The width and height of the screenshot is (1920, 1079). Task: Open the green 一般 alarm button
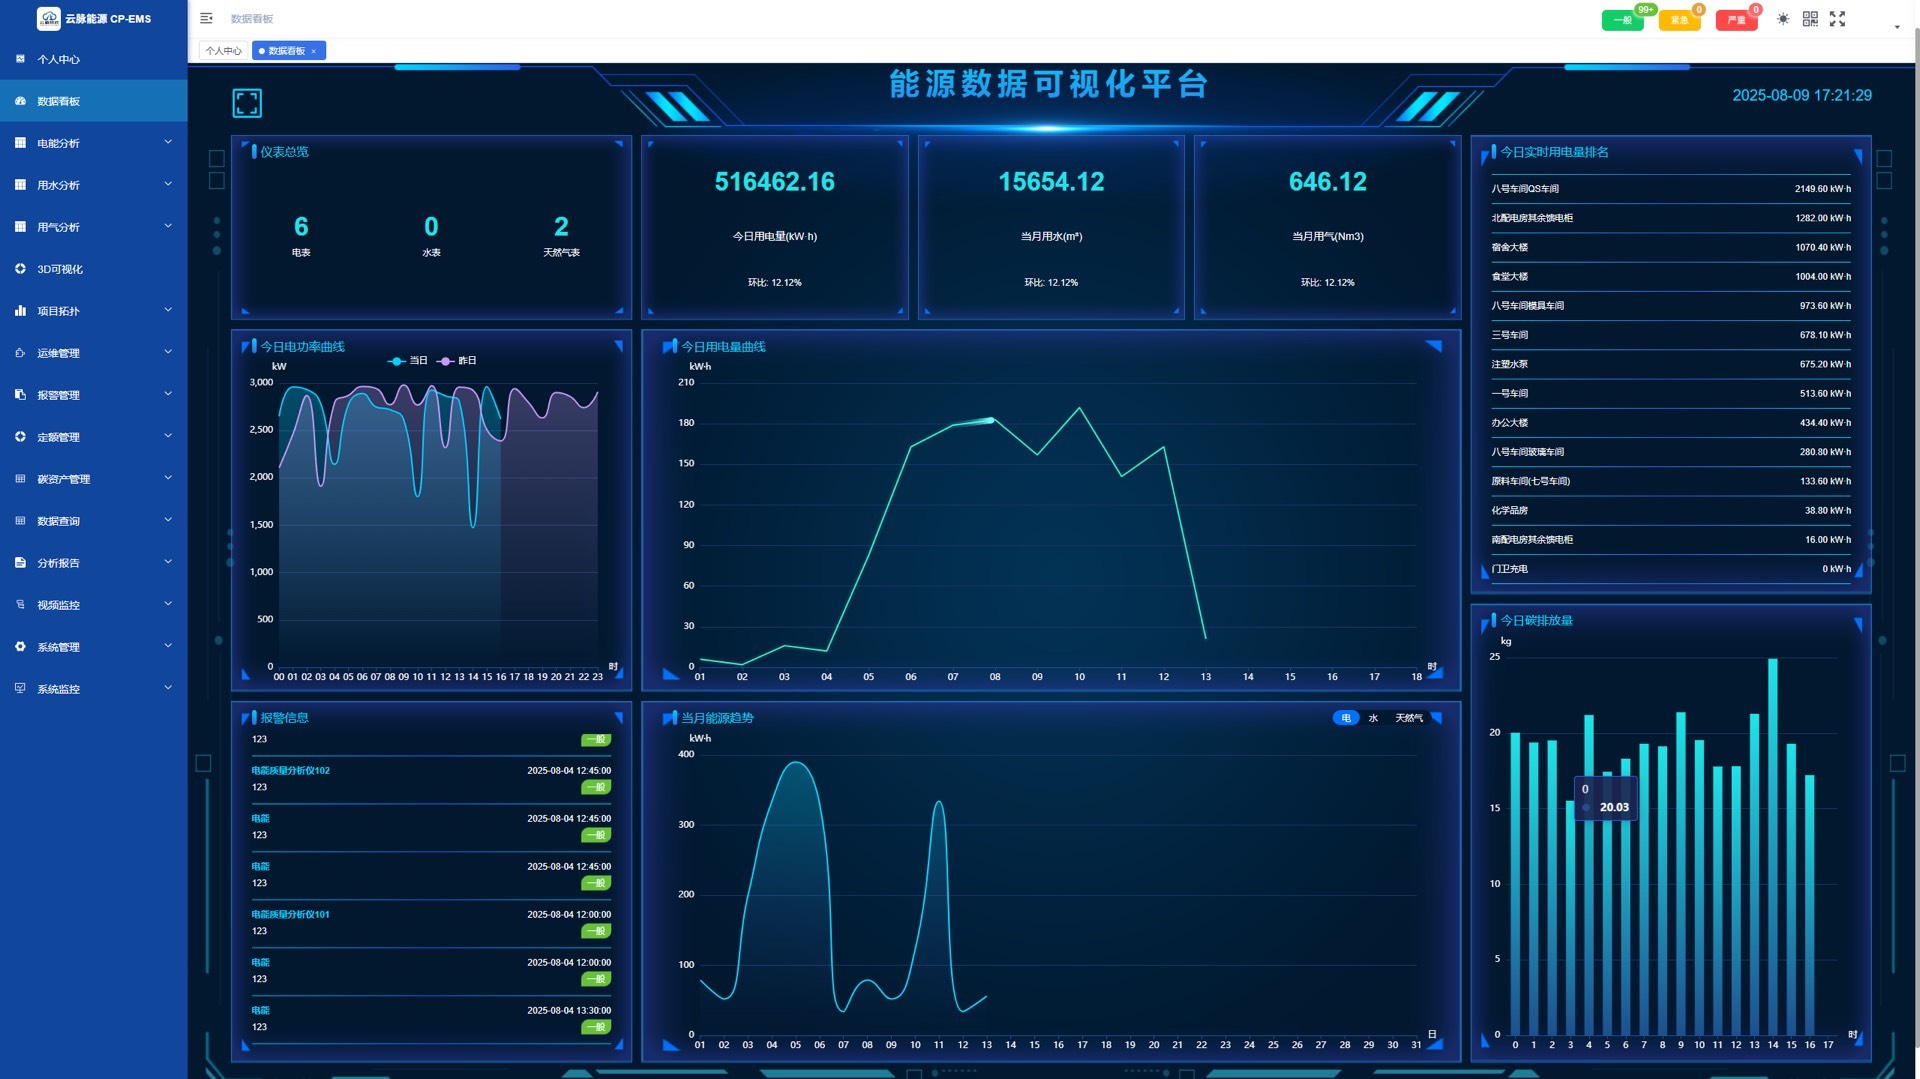click(x=1622, y=20)
